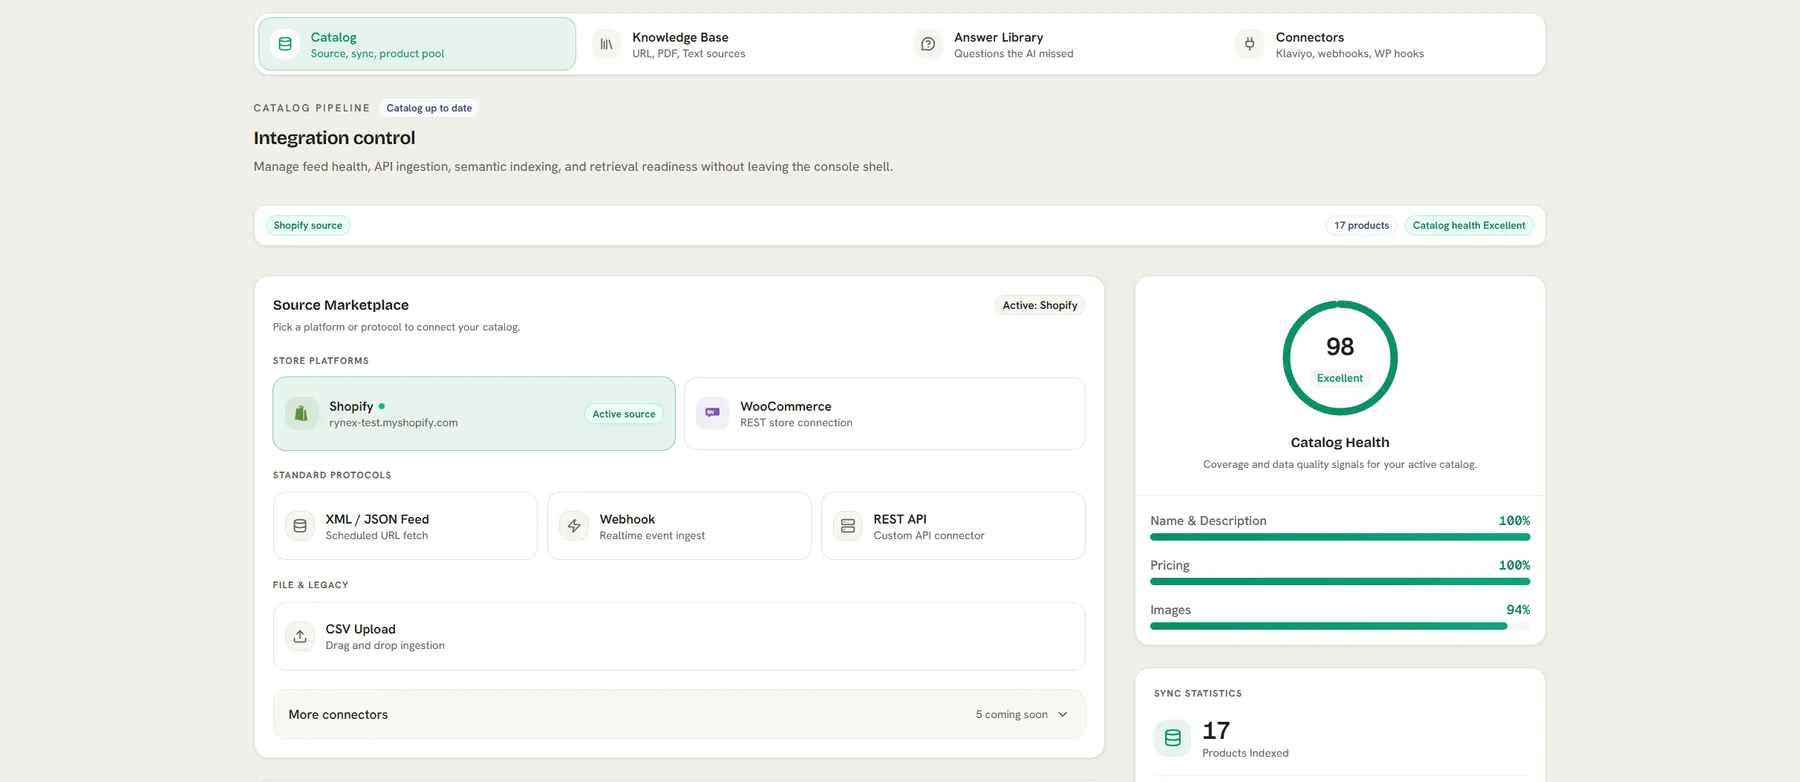This screenshot has height=782, width=1800.
Task: Click the green Shopify status dot
Action: click(382, 406)
